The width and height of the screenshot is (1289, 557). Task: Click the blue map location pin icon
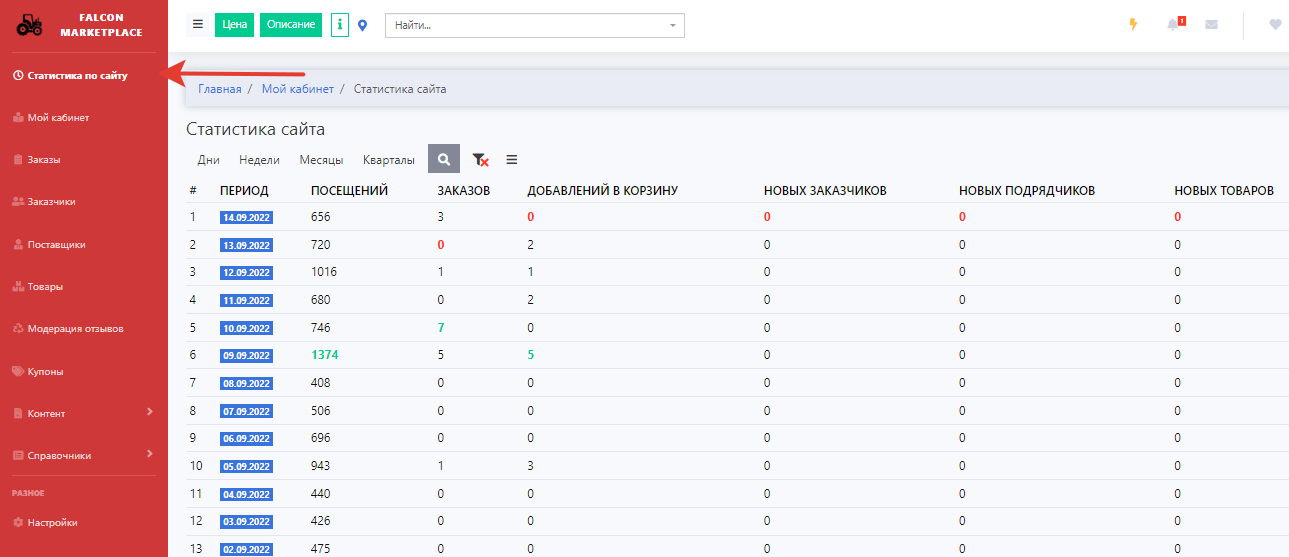click(363, 25)
